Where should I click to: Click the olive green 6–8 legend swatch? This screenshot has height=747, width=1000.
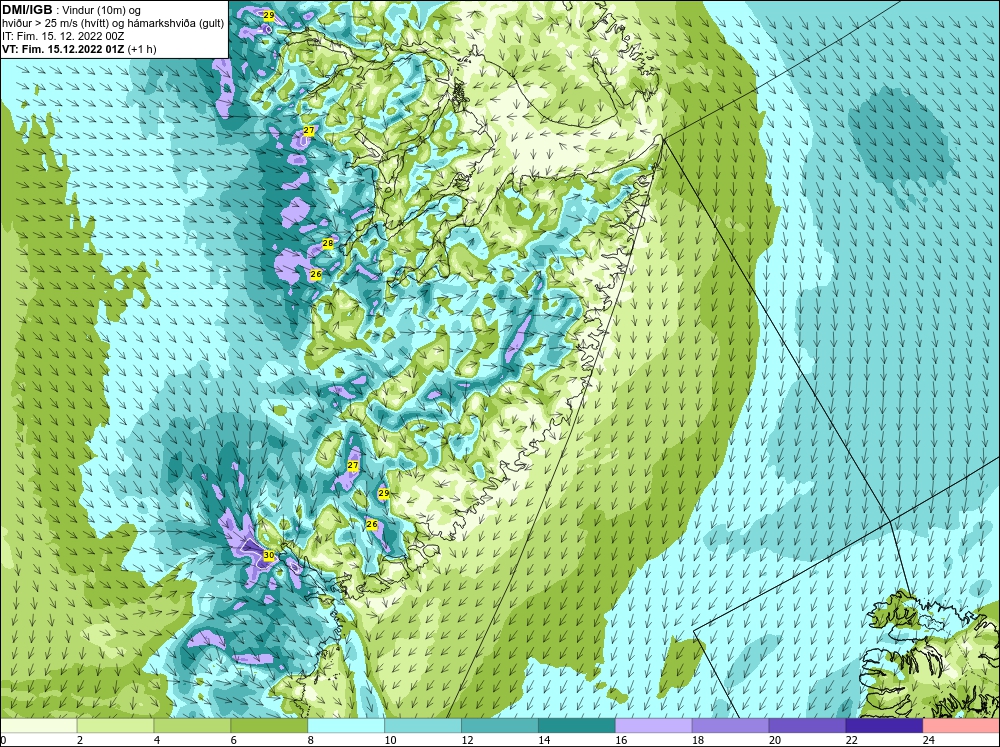pyautogui.click(x=269, y=726)
